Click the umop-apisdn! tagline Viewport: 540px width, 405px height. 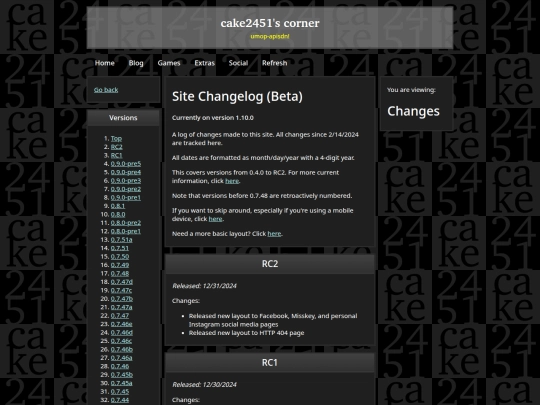pyautogui.click(x=270, y=36)
